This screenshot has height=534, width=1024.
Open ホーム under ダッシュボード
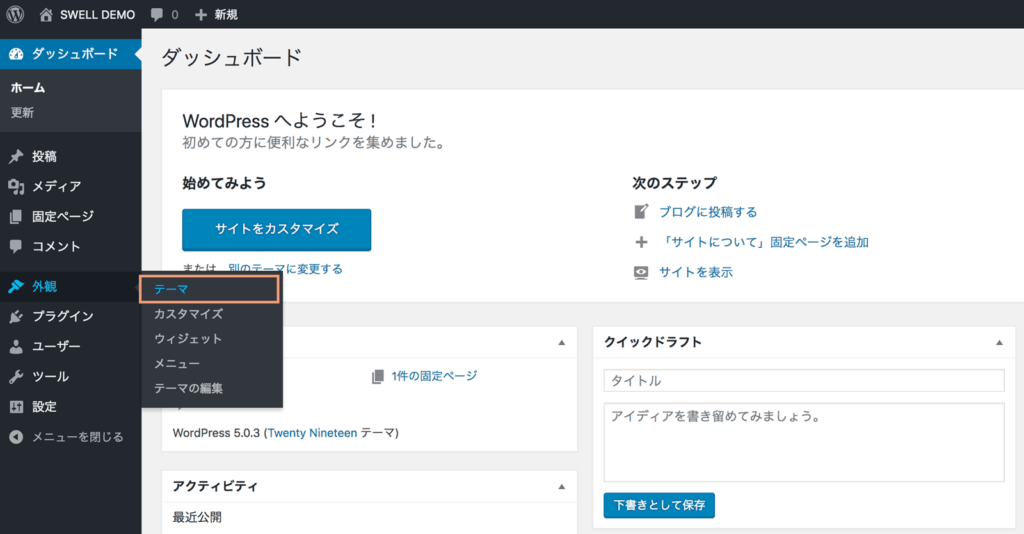27,87
